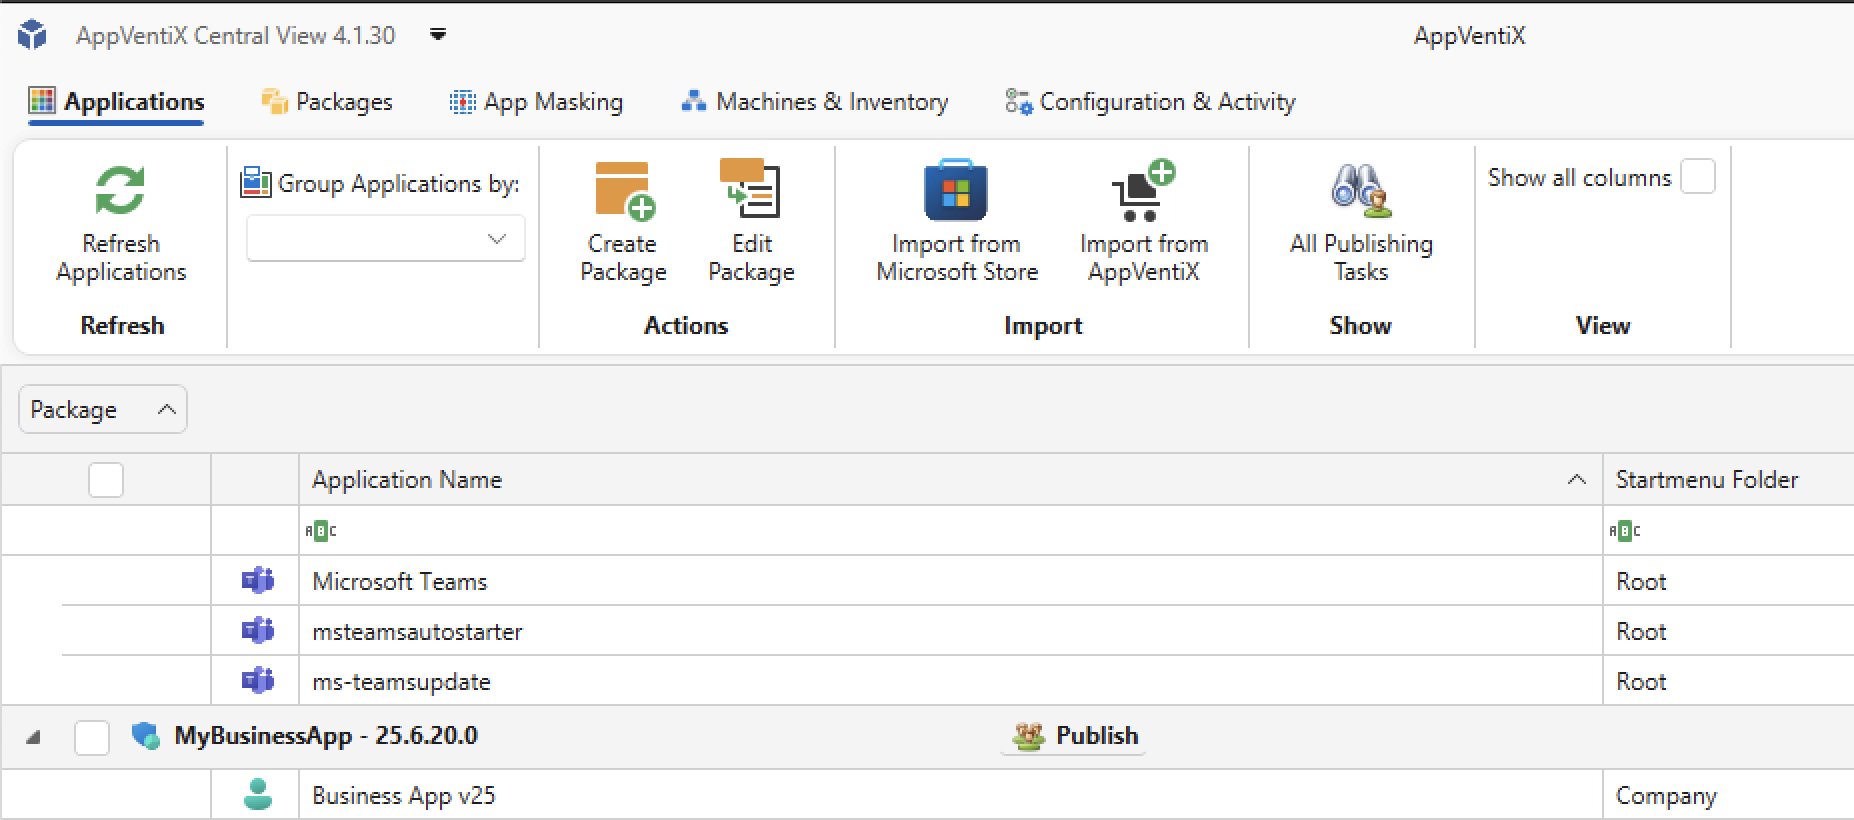Click the Microsoft Teams app icon

(258, 581)
